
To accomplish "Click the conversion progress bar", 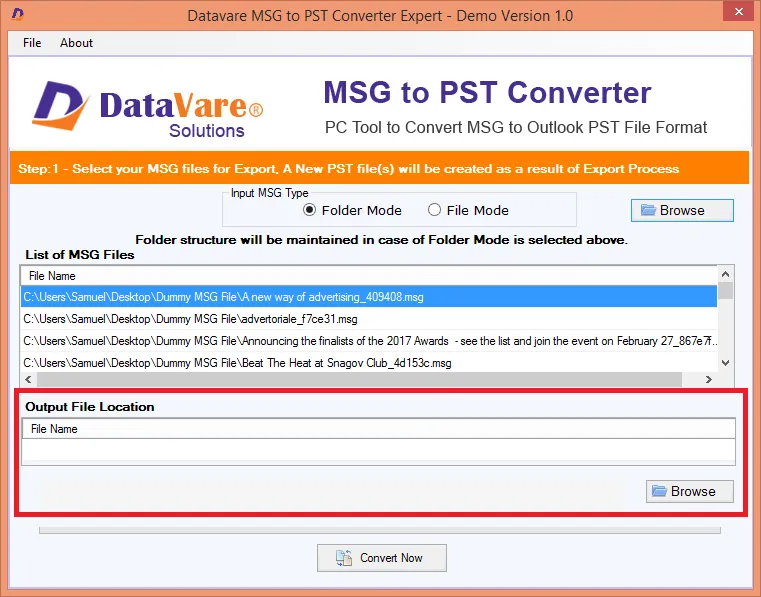I will pos(380,531).
